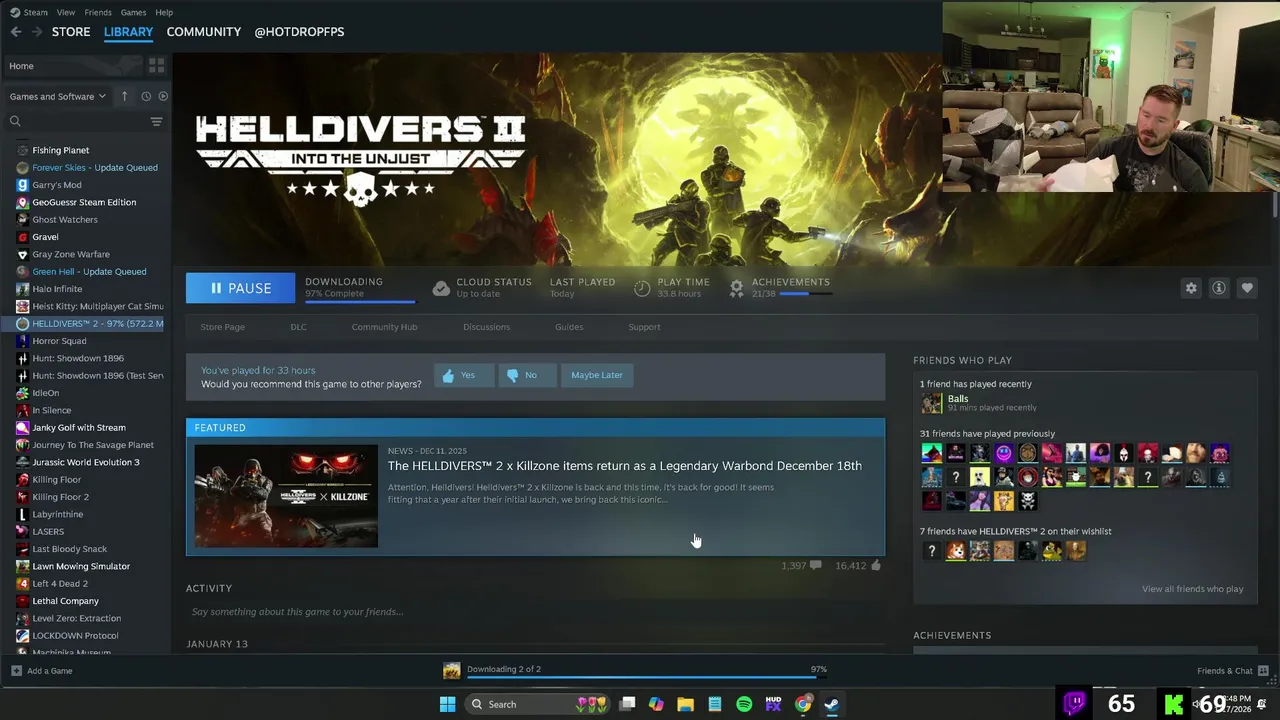Open Store Page link
This screenshot has height=720, width=1280.
[222, 327]
